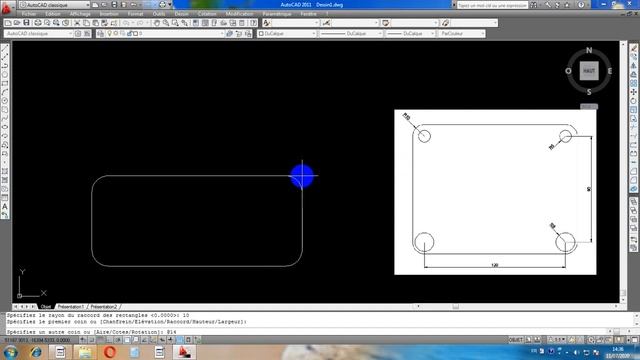Open the Affichage menu

click(80, 14)
